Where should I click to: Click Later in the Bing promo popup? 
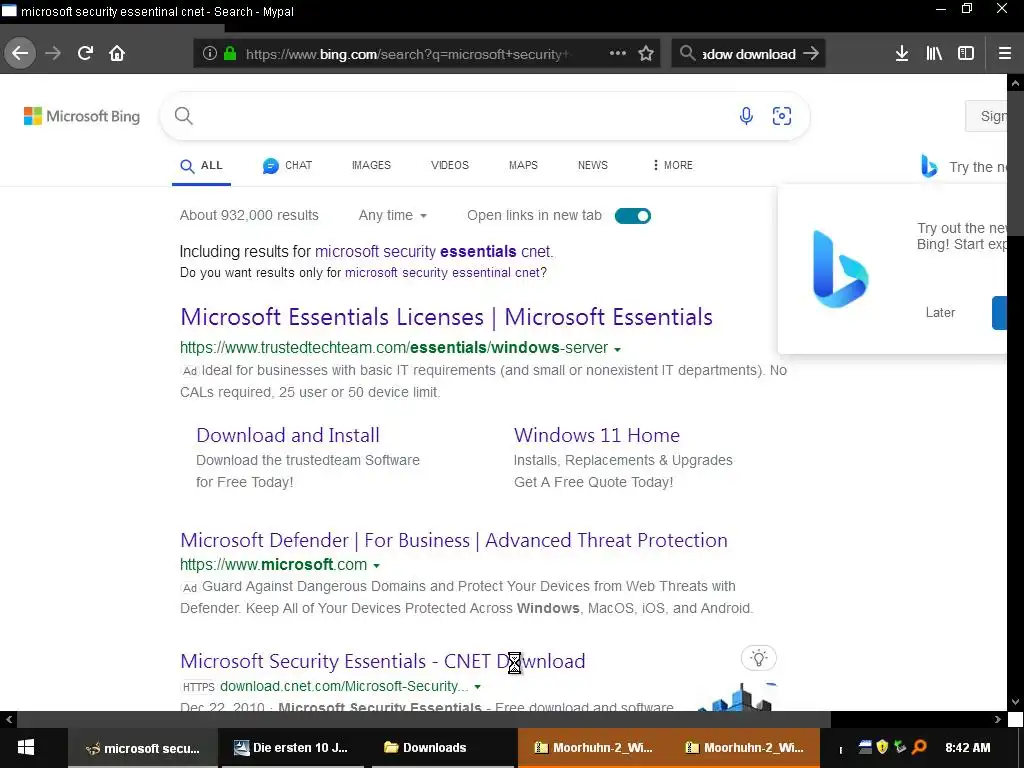click(940, 312)
